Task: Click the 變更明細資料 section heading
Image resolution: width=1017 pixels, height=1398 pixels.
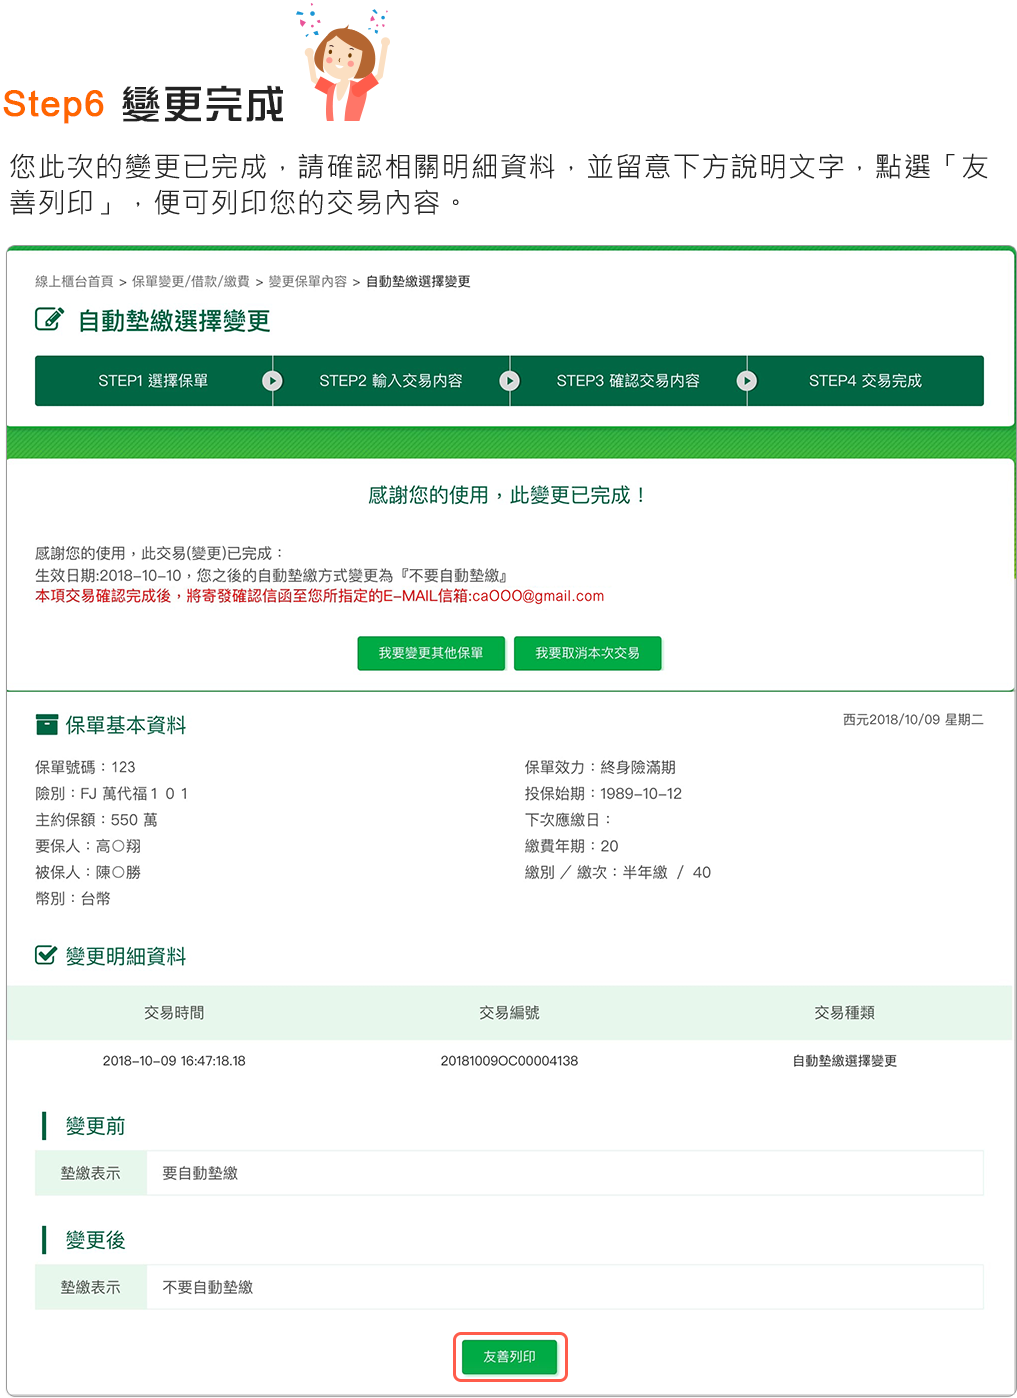Action: (x=126, y=956)
